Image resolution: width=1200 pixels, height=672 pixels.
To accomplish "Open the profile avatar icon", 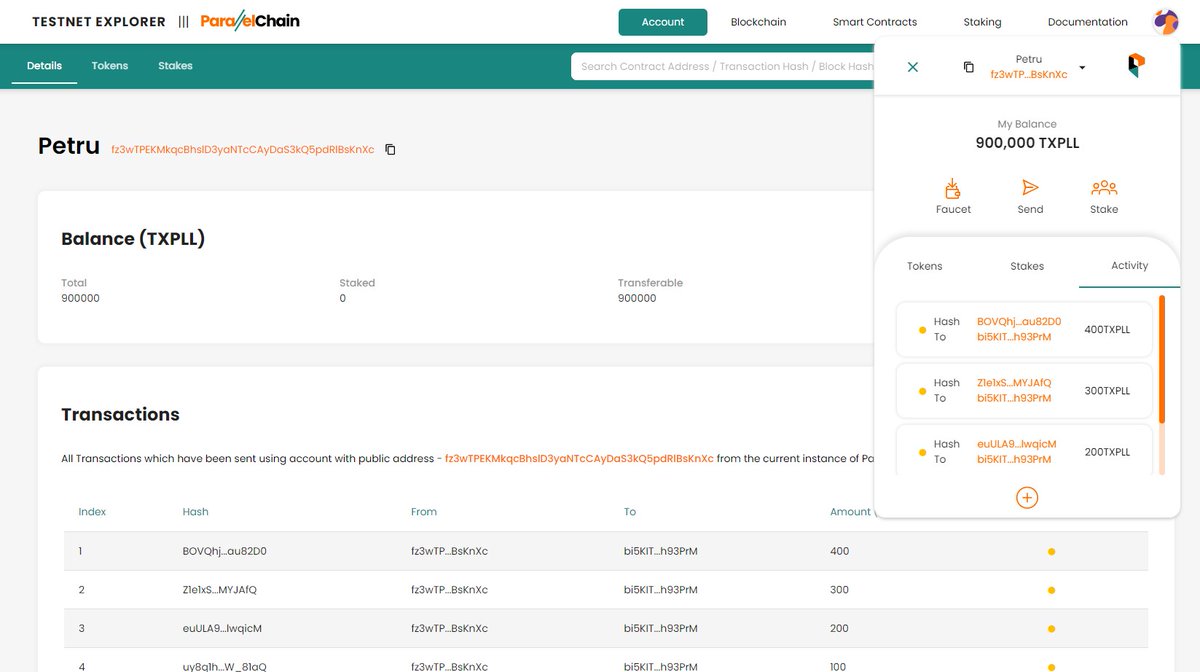I will [1165, 21].
